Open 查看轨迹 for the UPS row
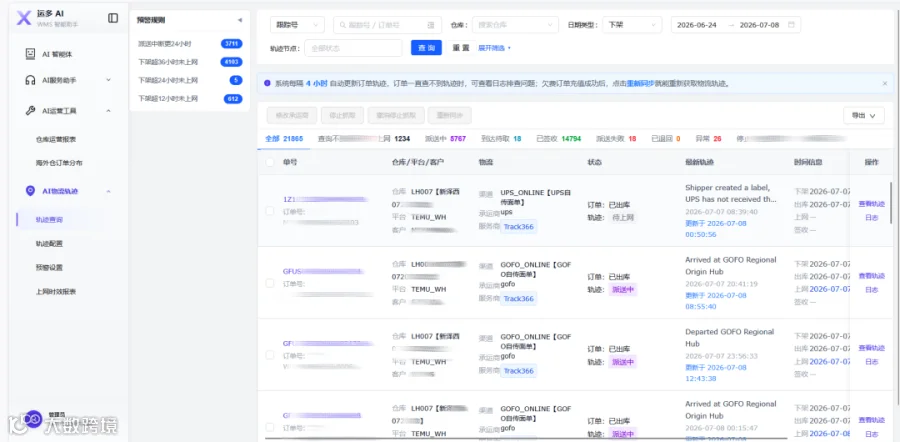 click(x=871, y=204)
